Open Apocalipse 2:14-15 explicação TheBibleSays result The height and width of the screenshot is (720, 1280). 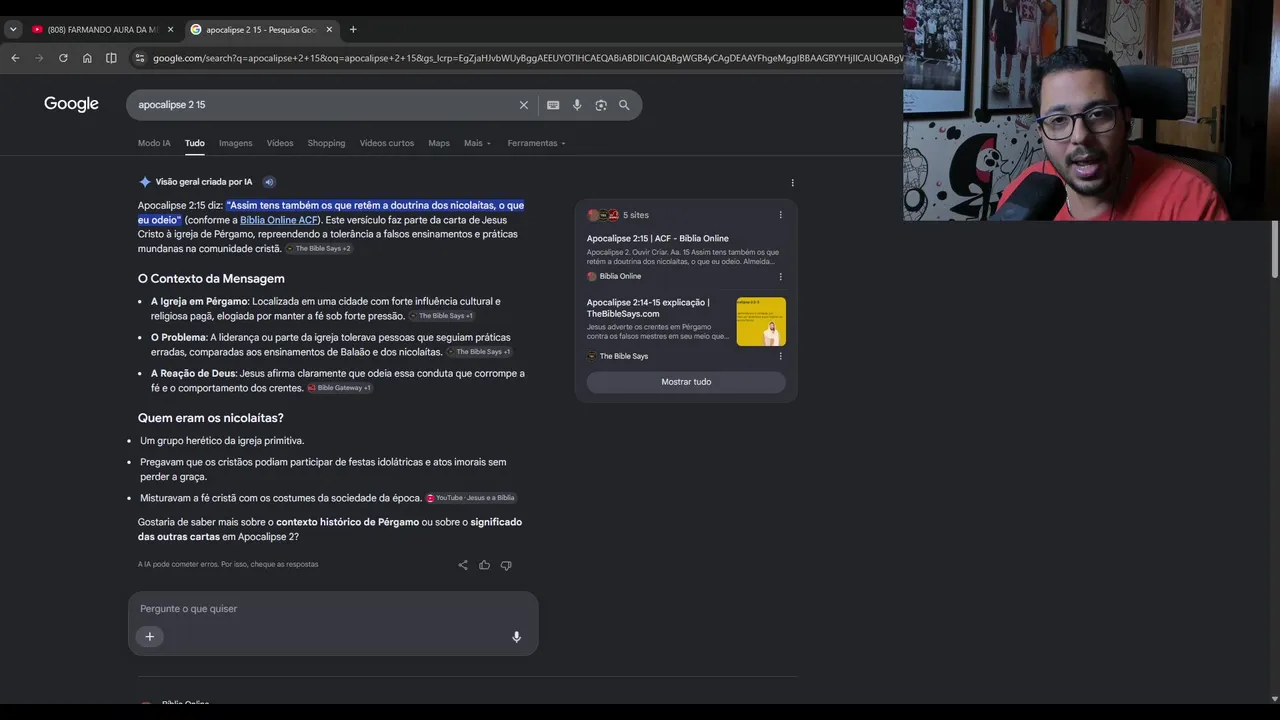click(x=648, y=308)
